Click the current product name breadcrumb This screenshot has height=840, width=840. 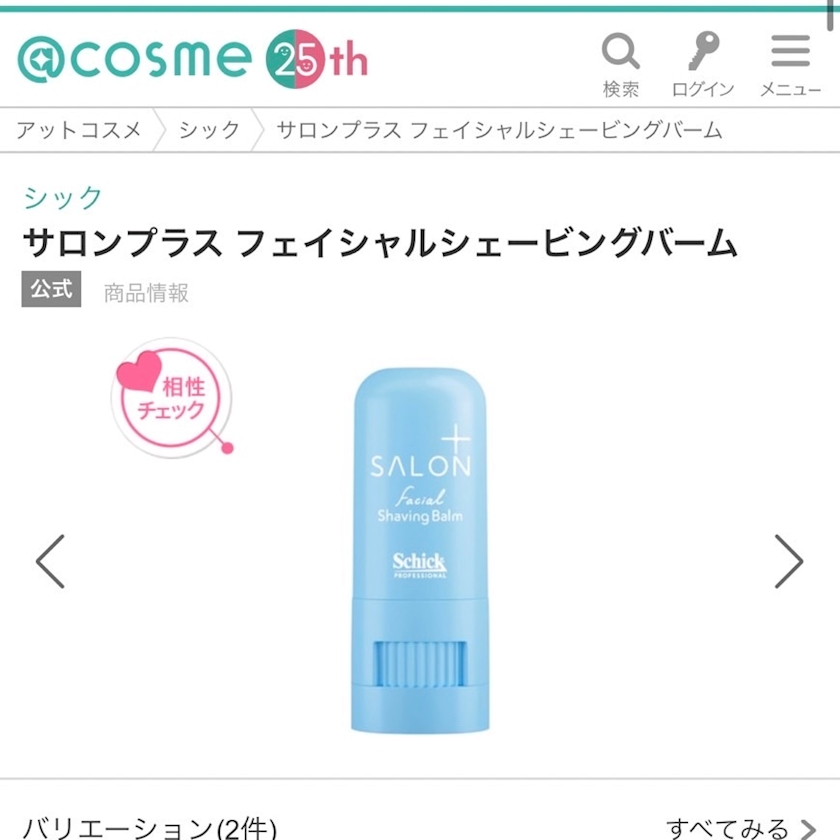tap(499, 130)
